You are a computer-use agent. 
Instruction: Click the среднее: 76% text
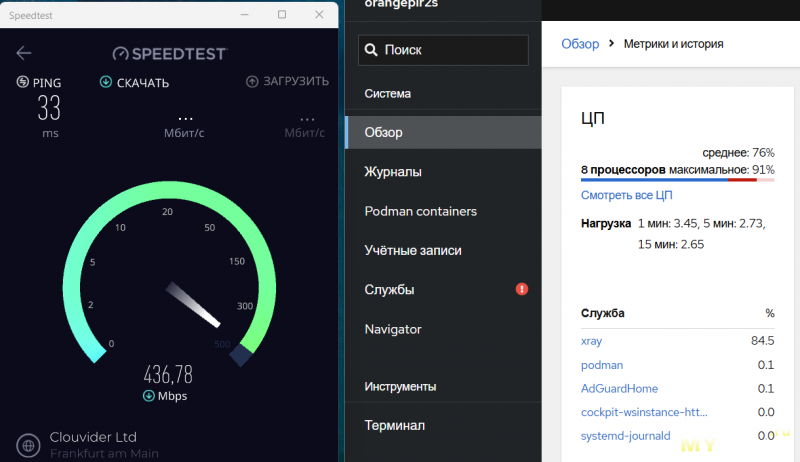[x=738, y=152]
